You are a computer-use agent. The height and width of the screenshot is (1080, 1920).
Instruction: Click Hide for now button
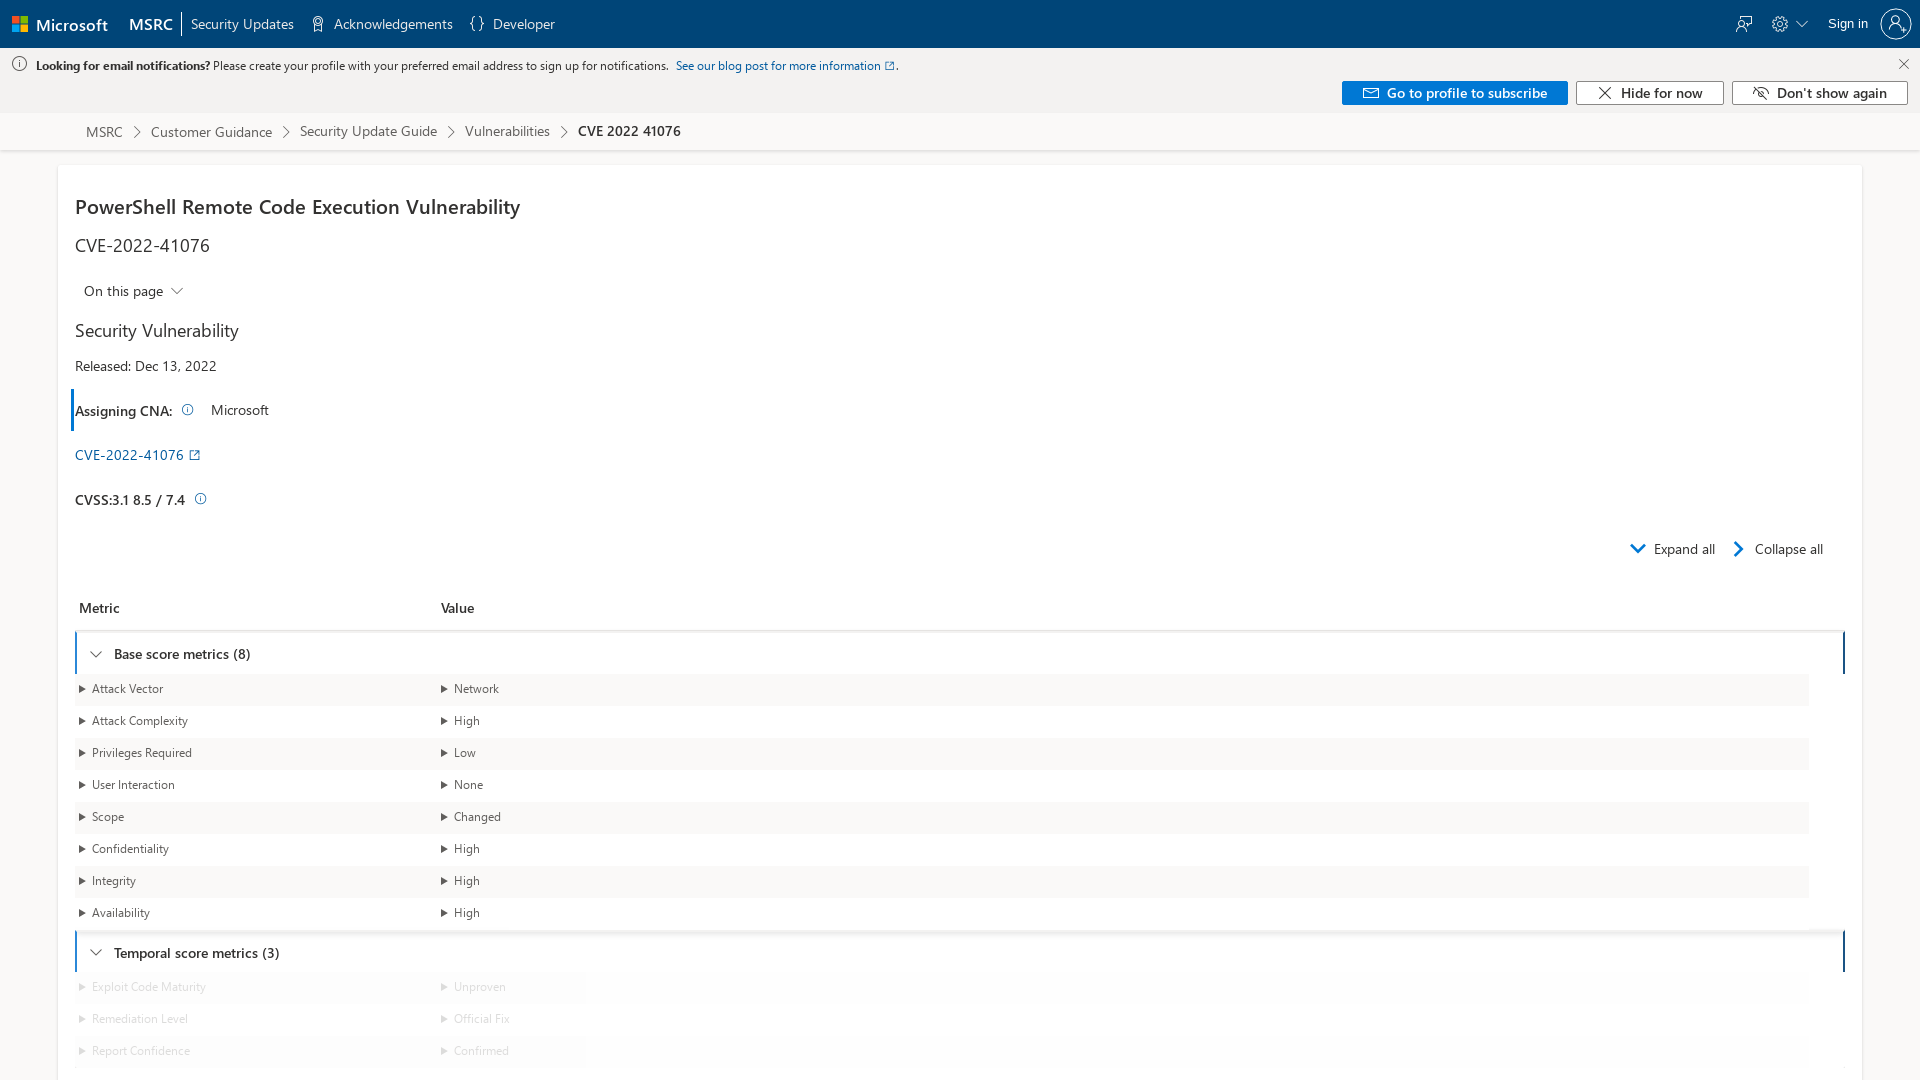pyautogui.click(x=1649, y=93)
